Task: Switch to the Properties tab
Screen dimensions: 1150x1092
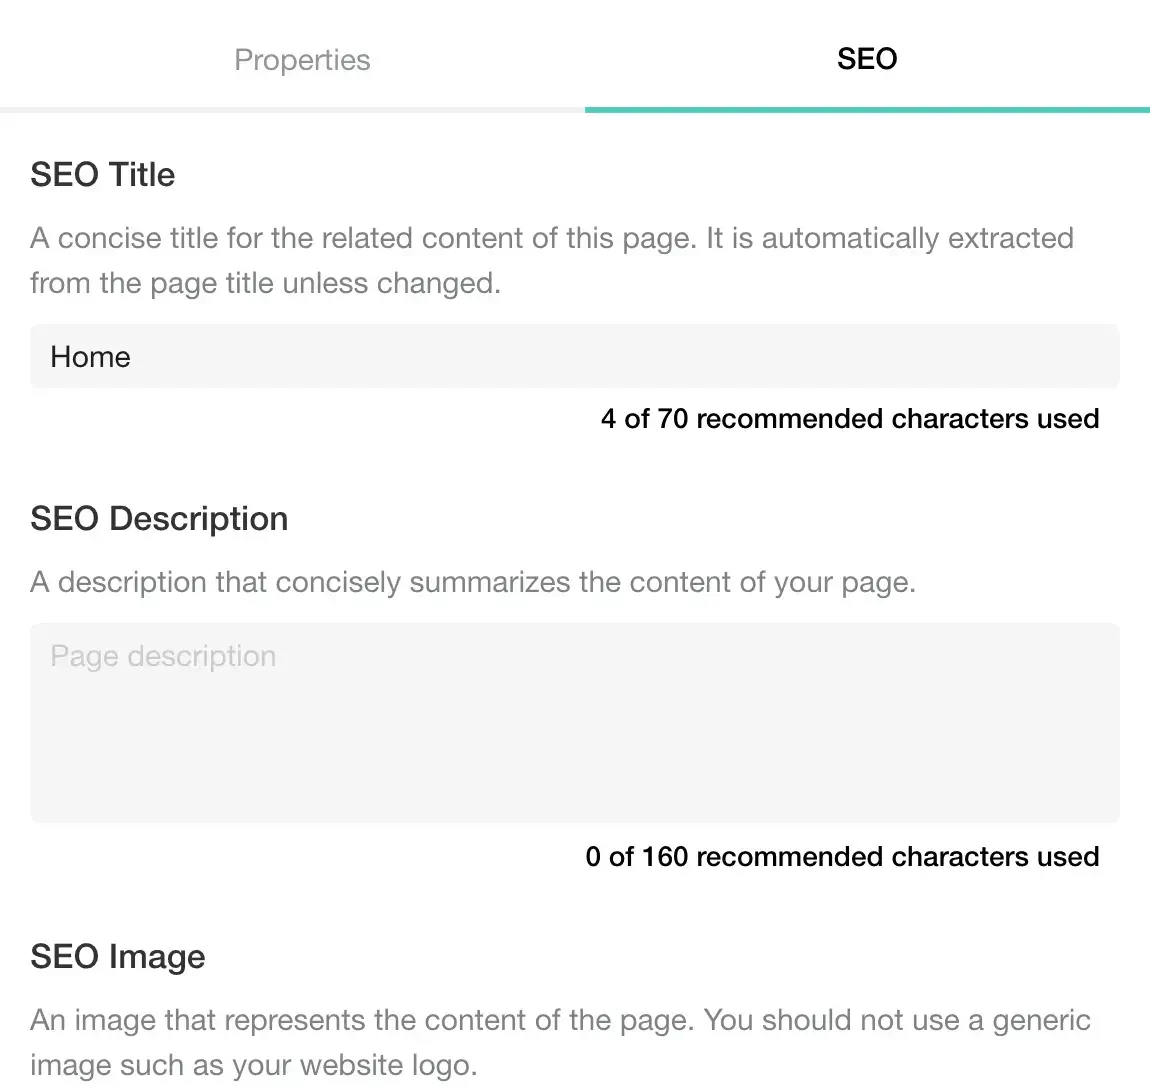Action: click(x=302, y=59)
